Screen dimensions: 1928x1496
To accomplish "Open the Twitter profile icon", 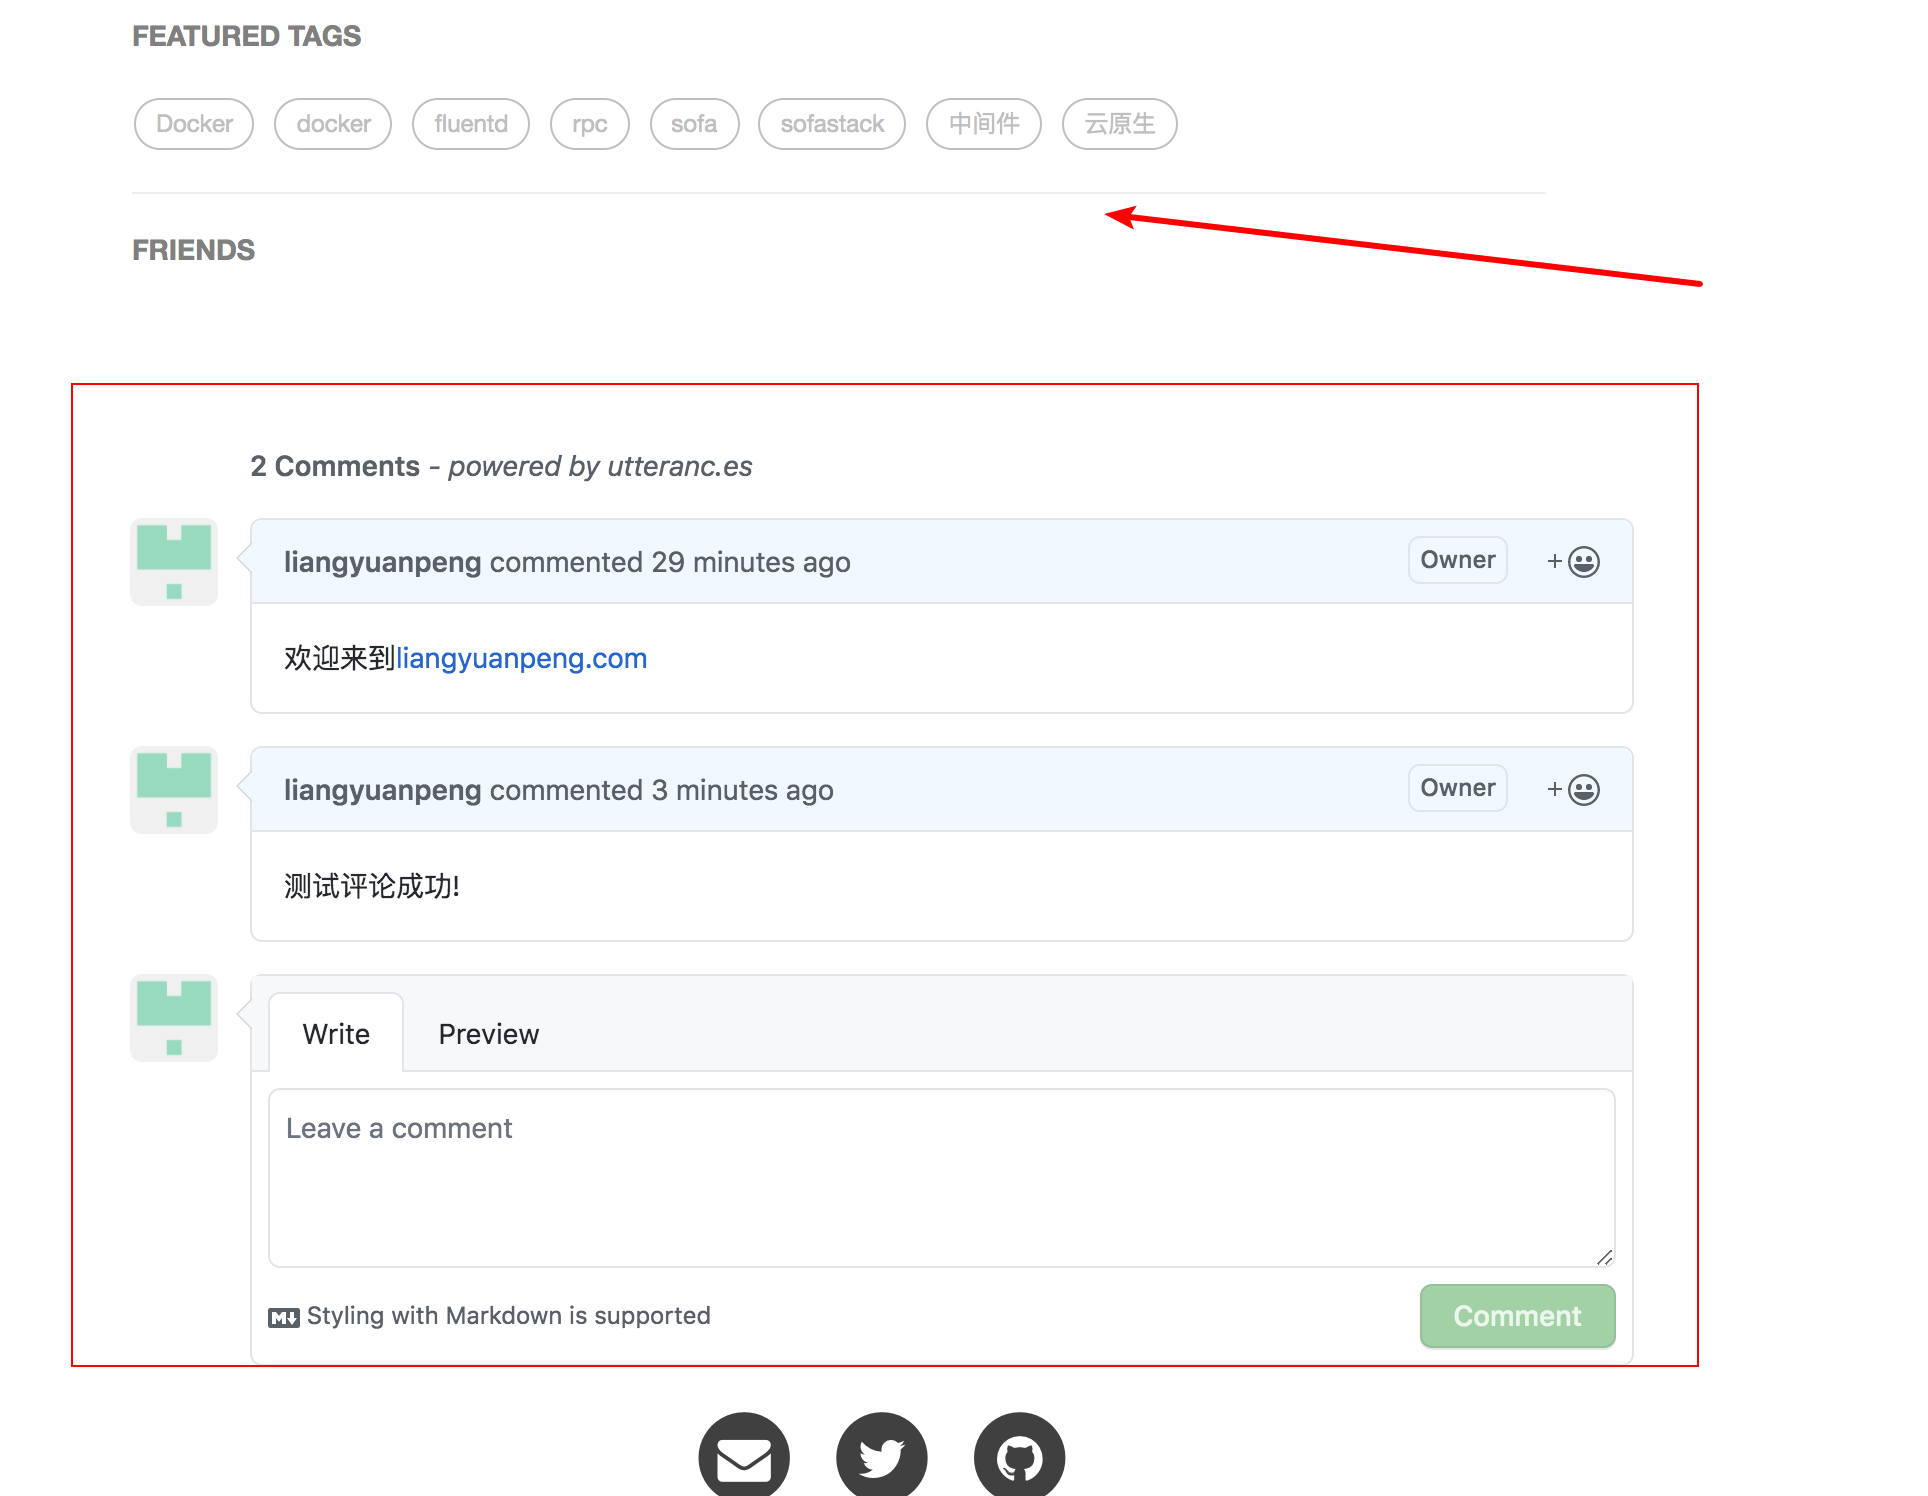I will point(881,1457).
